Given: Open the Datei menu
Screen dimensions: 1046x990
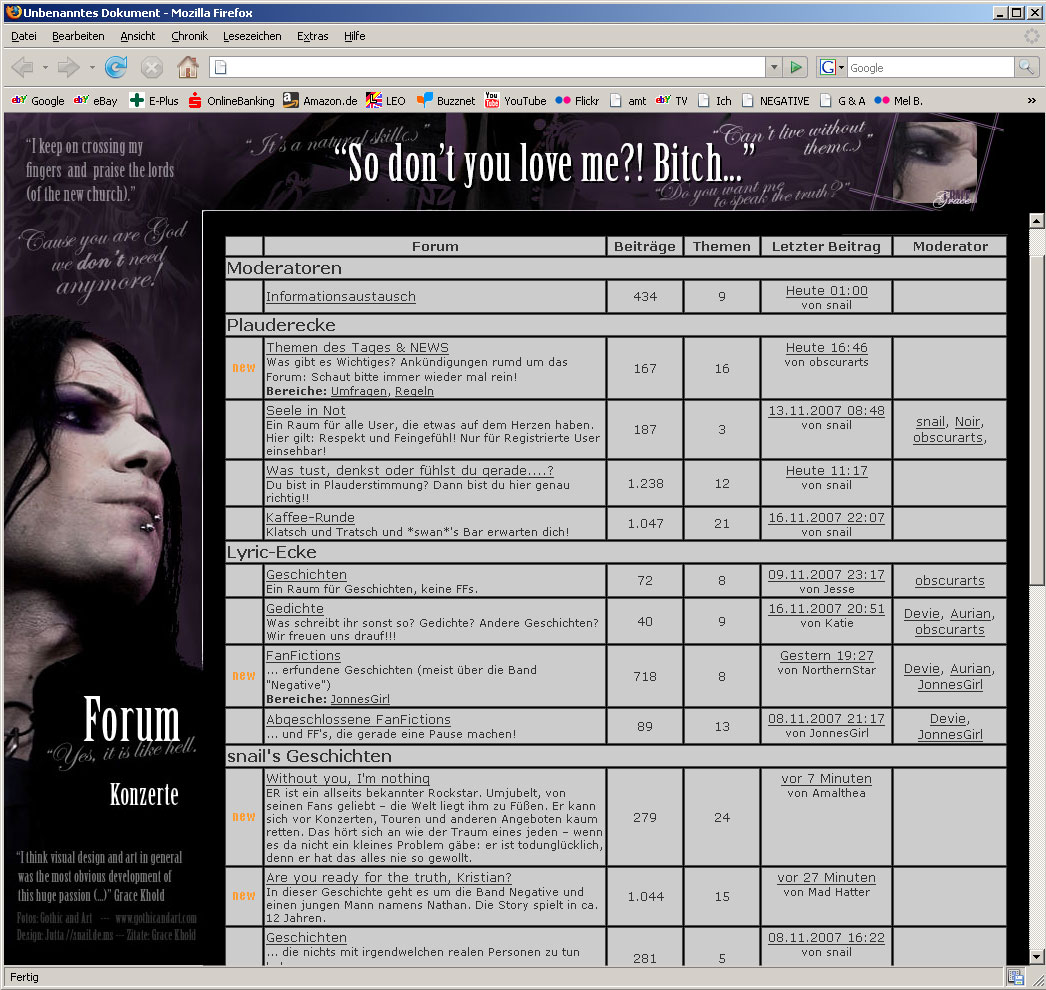Looking at the screenshot, I should coord(24,36).
